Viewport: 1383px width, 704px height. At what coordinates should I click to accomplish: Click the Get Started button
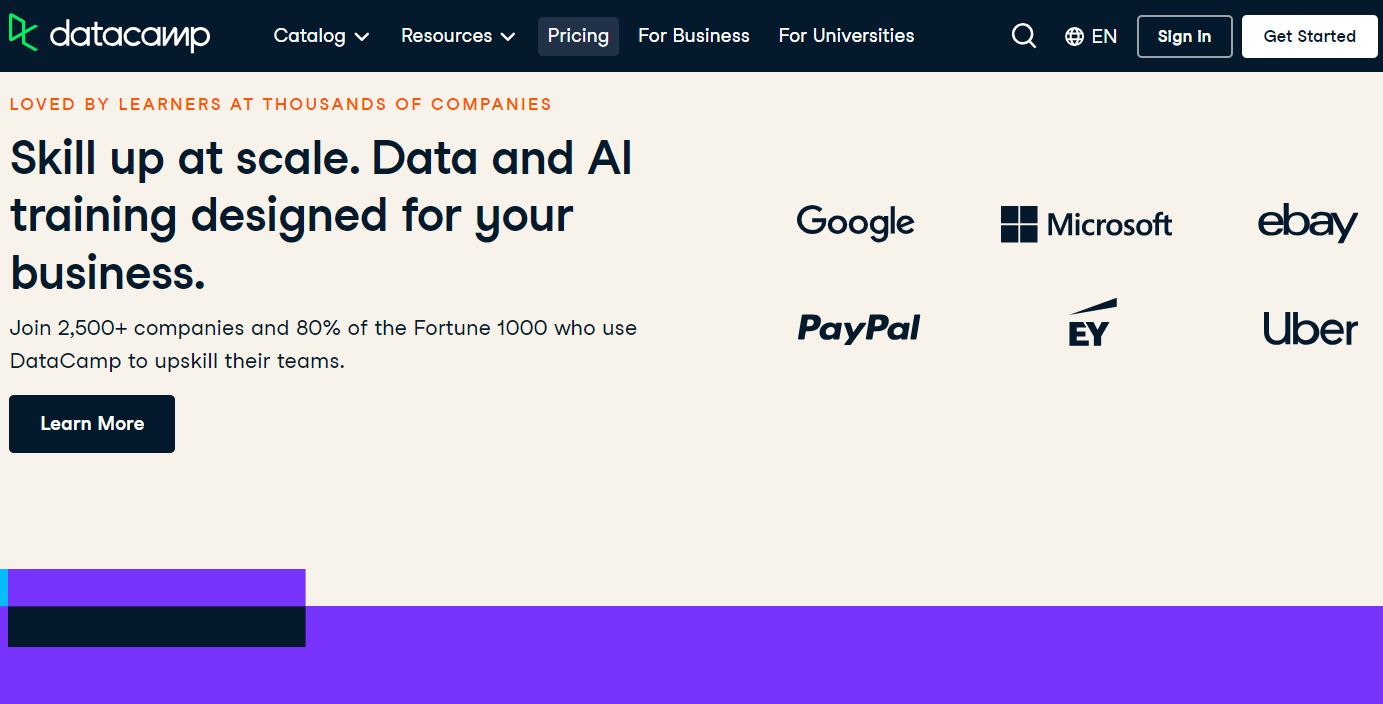tap(1309, 36)
